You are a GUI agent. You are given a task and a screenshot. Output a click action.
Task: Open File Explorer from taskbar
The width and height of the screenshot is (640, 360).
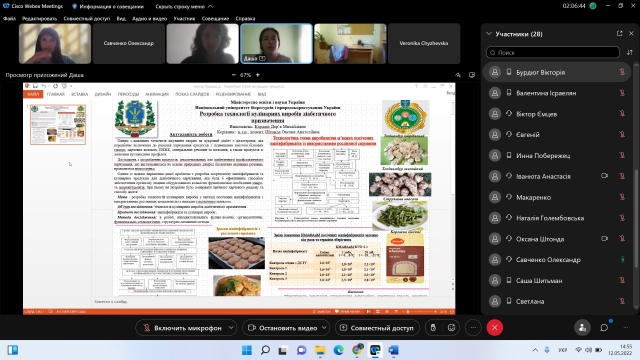pos(320,350)
